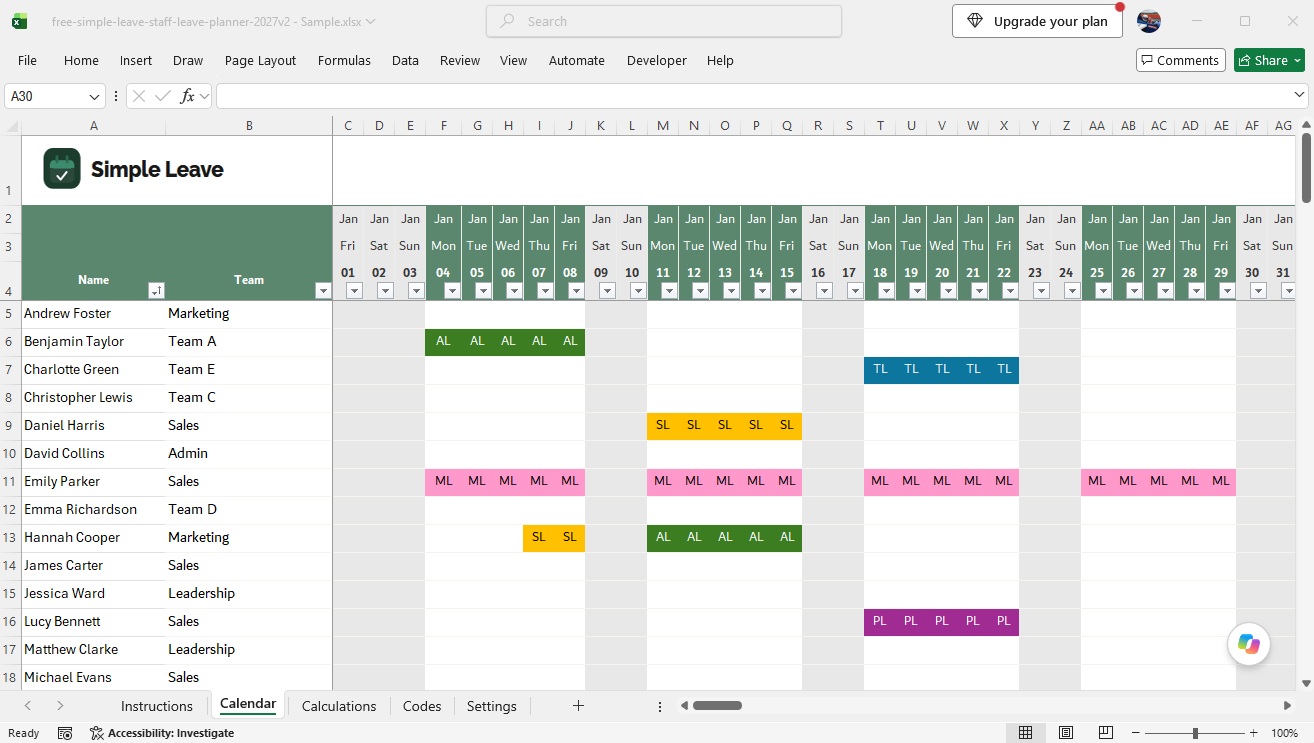1314x743 pixels.
Task: Click the Simple Leave calendar logo
Action: [62, 169]
